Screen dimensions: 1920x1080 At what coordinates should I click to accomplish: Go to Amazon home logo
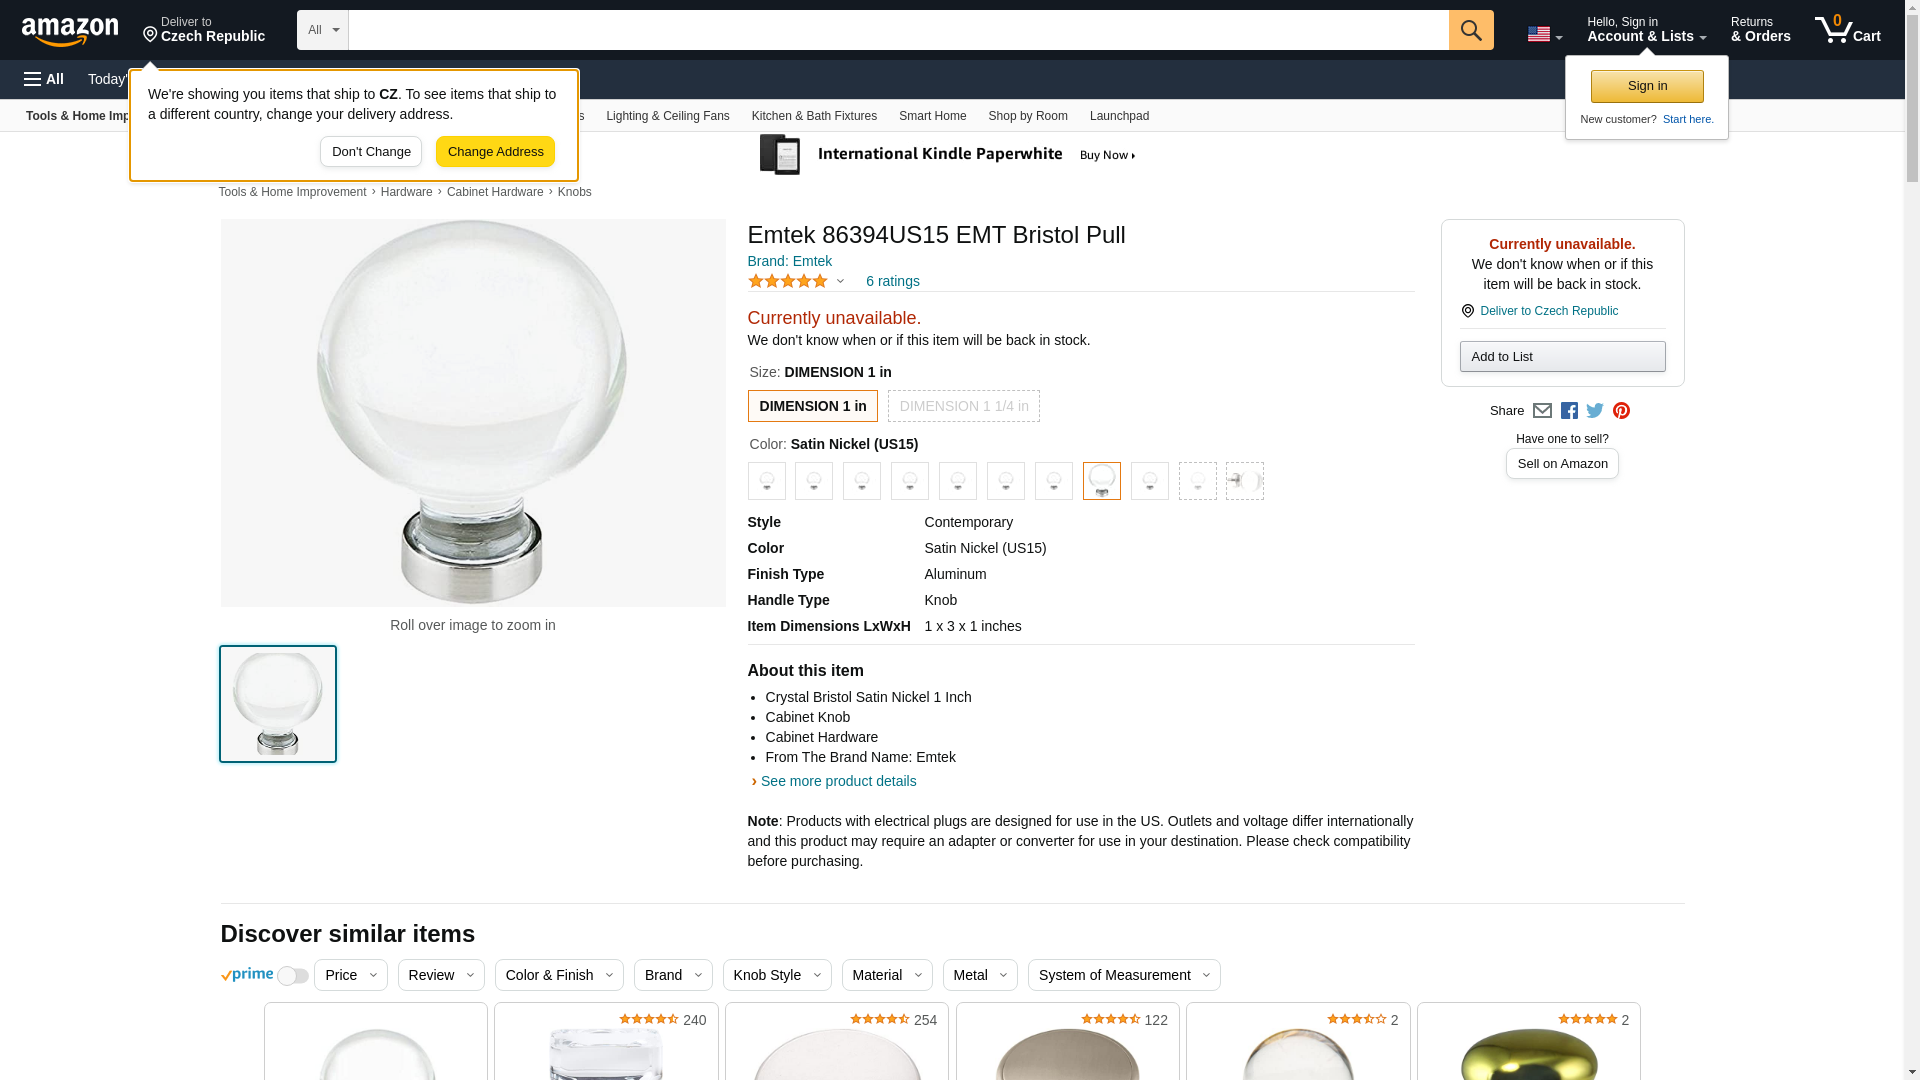point(70,31)
